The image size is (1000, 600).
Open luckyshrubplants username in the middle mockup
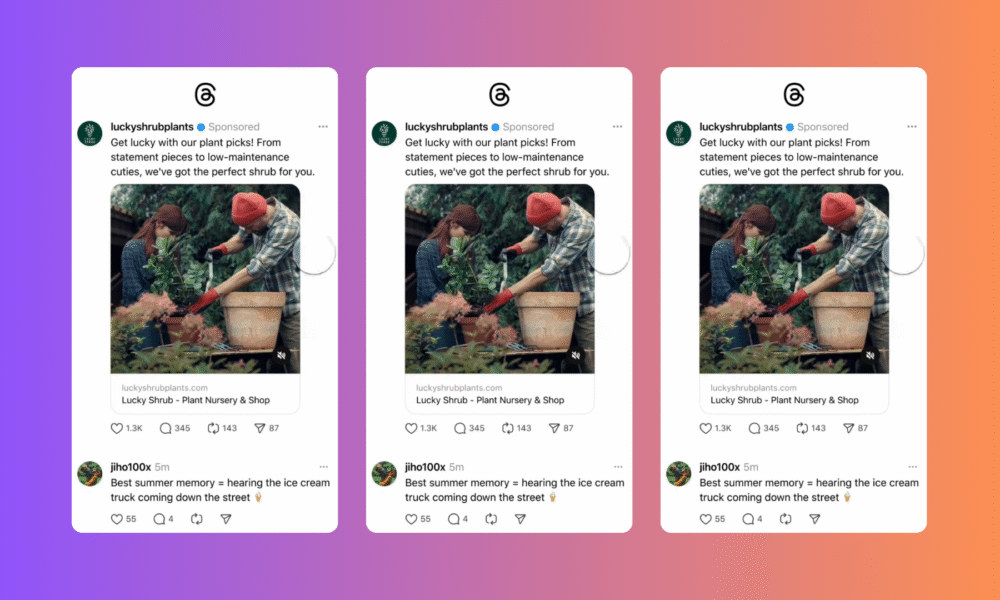[446, 127]
